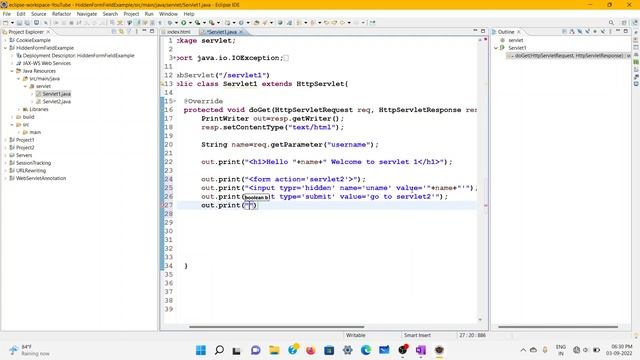Click the Link with Editor icon in Project Explorer
Screen dimensions: 640x360
[121, 31]
